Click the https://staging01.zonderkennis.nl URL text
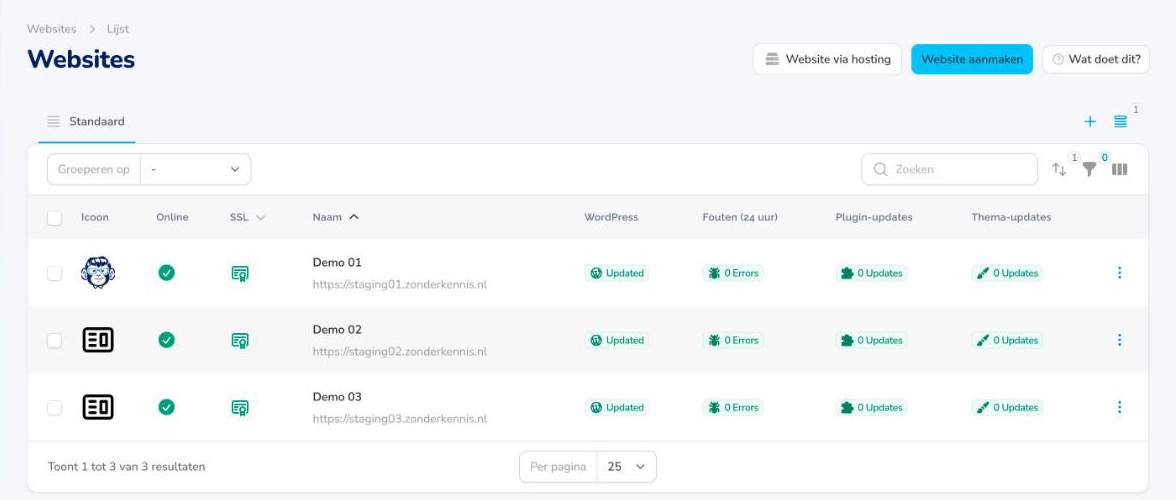 tap(400, 285)
